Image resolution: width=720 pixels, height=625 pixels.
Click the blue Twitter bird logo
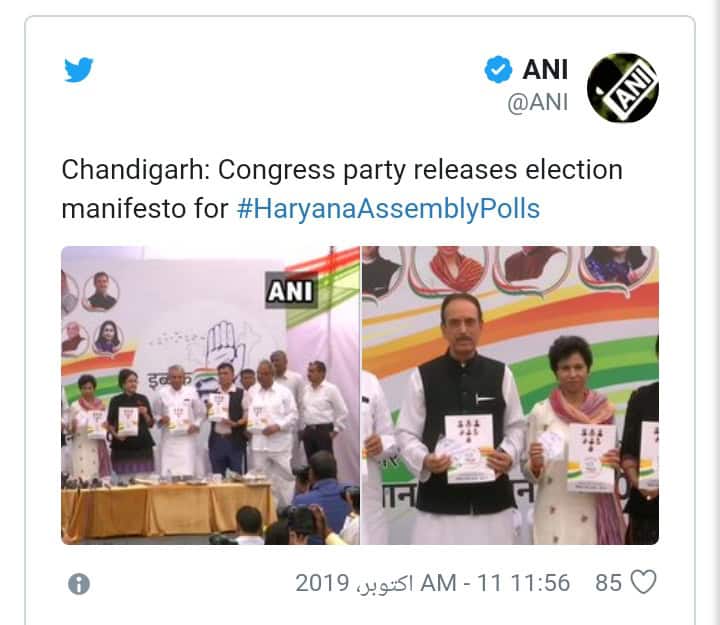(79, 70)
